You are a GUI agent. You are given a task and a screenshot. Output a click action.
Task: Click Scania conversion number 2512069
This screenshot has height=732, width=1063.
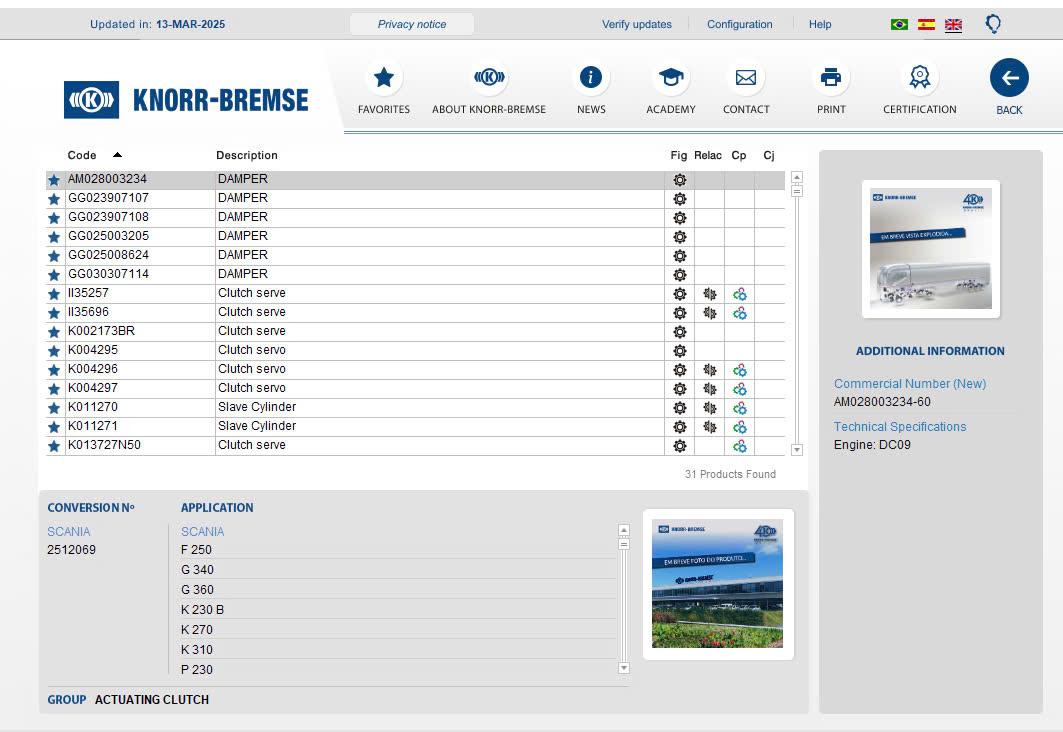[x=71, y=550]
